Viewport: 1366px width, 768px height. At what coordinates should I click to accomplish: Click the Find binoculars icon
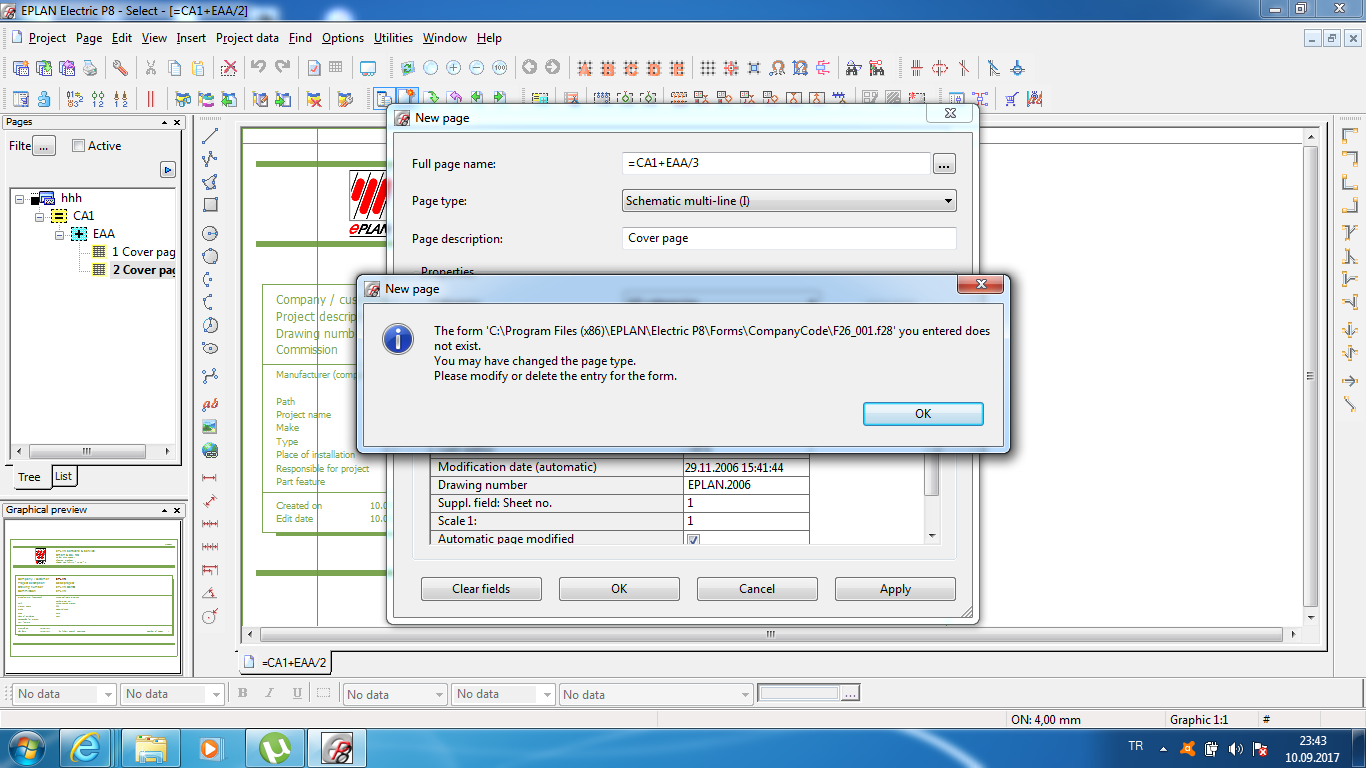(x=853, y=68)
